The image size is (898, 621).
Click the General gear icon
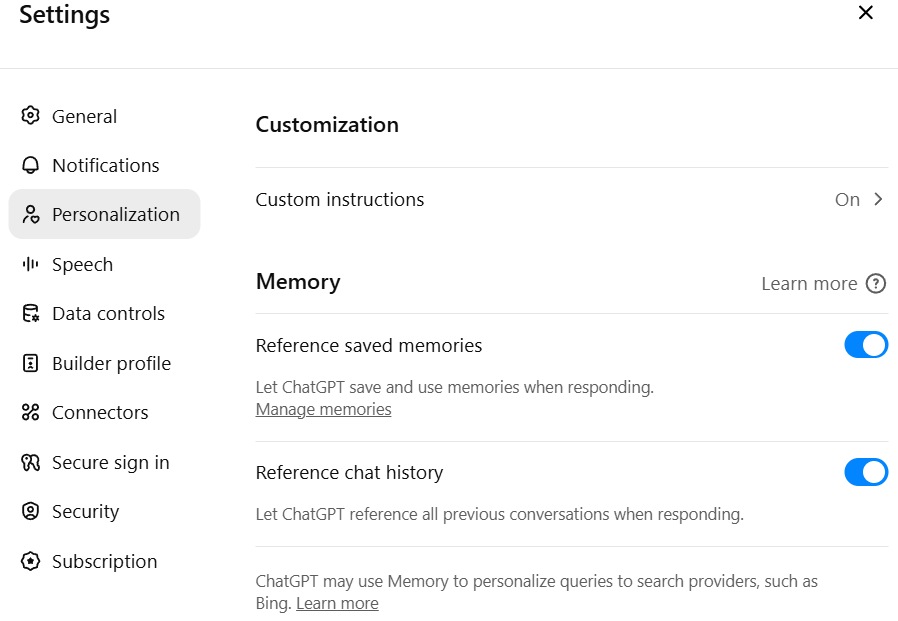[31, 116]
